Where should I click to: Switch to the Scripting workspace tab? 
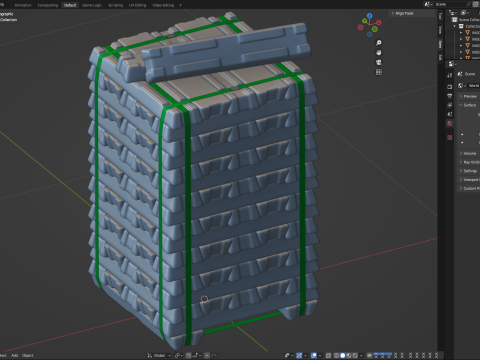click(x=115, y=5)
